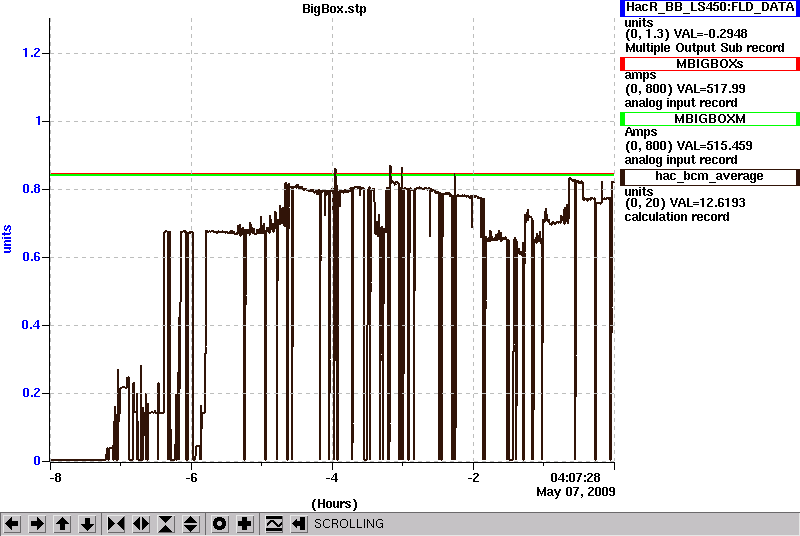The height and width of the screenshot is (536, 800).
Task: Click the pan down arrow button
Action: 88,524
